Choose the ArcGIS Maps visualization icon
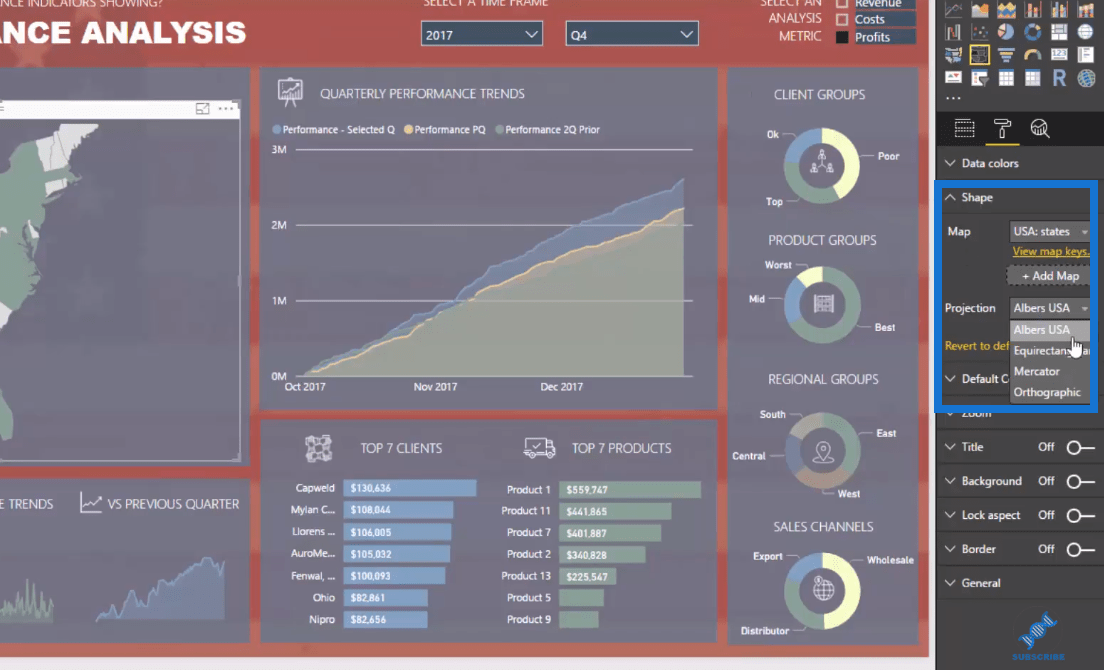1104x670 pixels. [x=1086, y=78]
